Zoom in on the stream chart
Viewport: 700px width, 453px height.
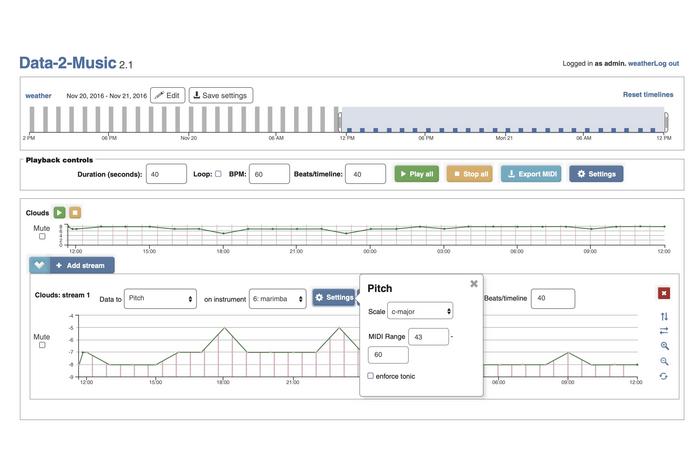point(664,346)
